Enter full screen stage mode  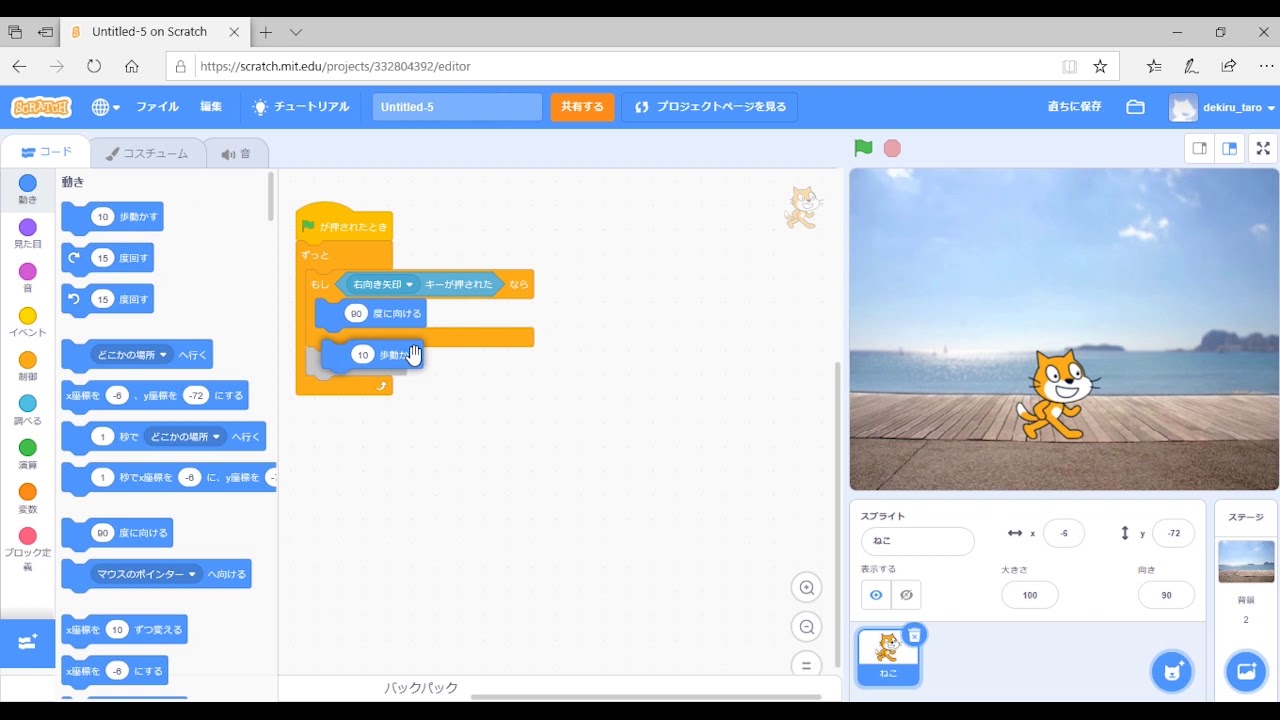tap(1263, 148)
